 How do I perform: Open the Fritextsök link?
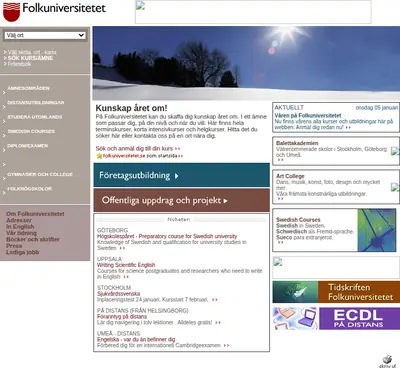click(19, 64)
